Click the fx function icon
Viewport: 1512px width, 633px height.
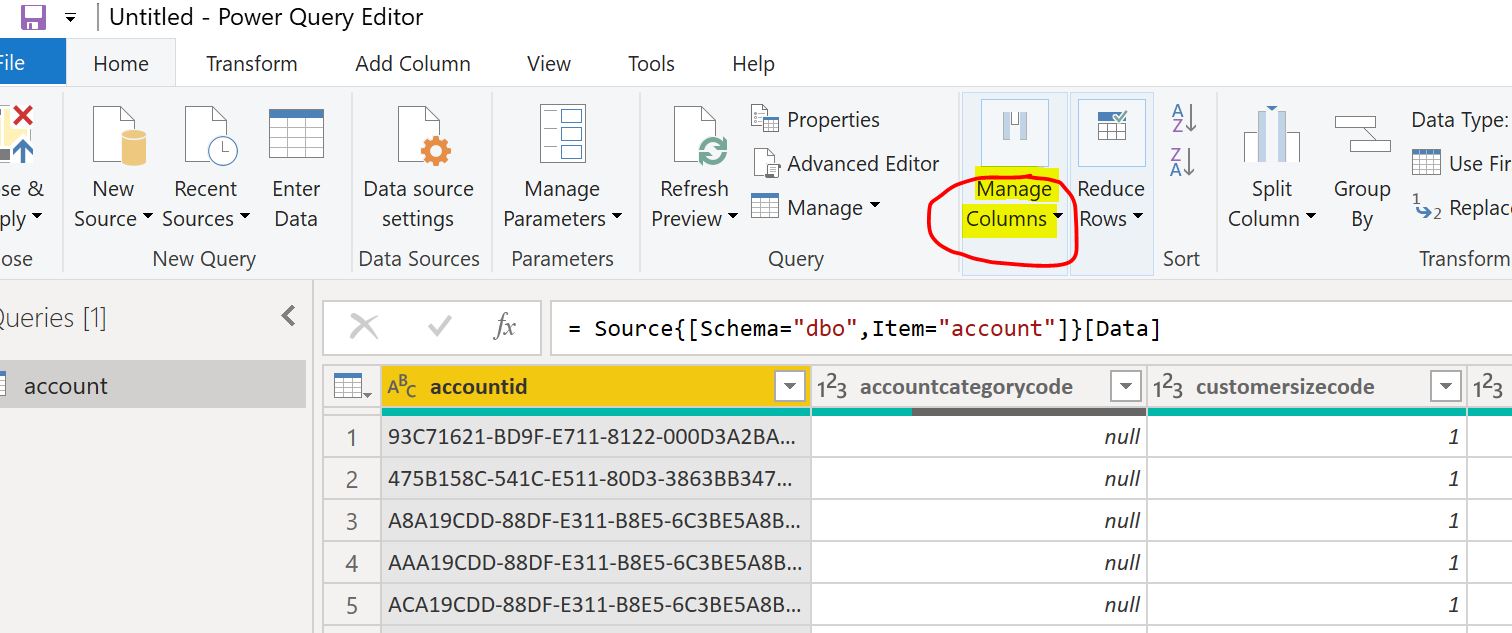(505, 326)
